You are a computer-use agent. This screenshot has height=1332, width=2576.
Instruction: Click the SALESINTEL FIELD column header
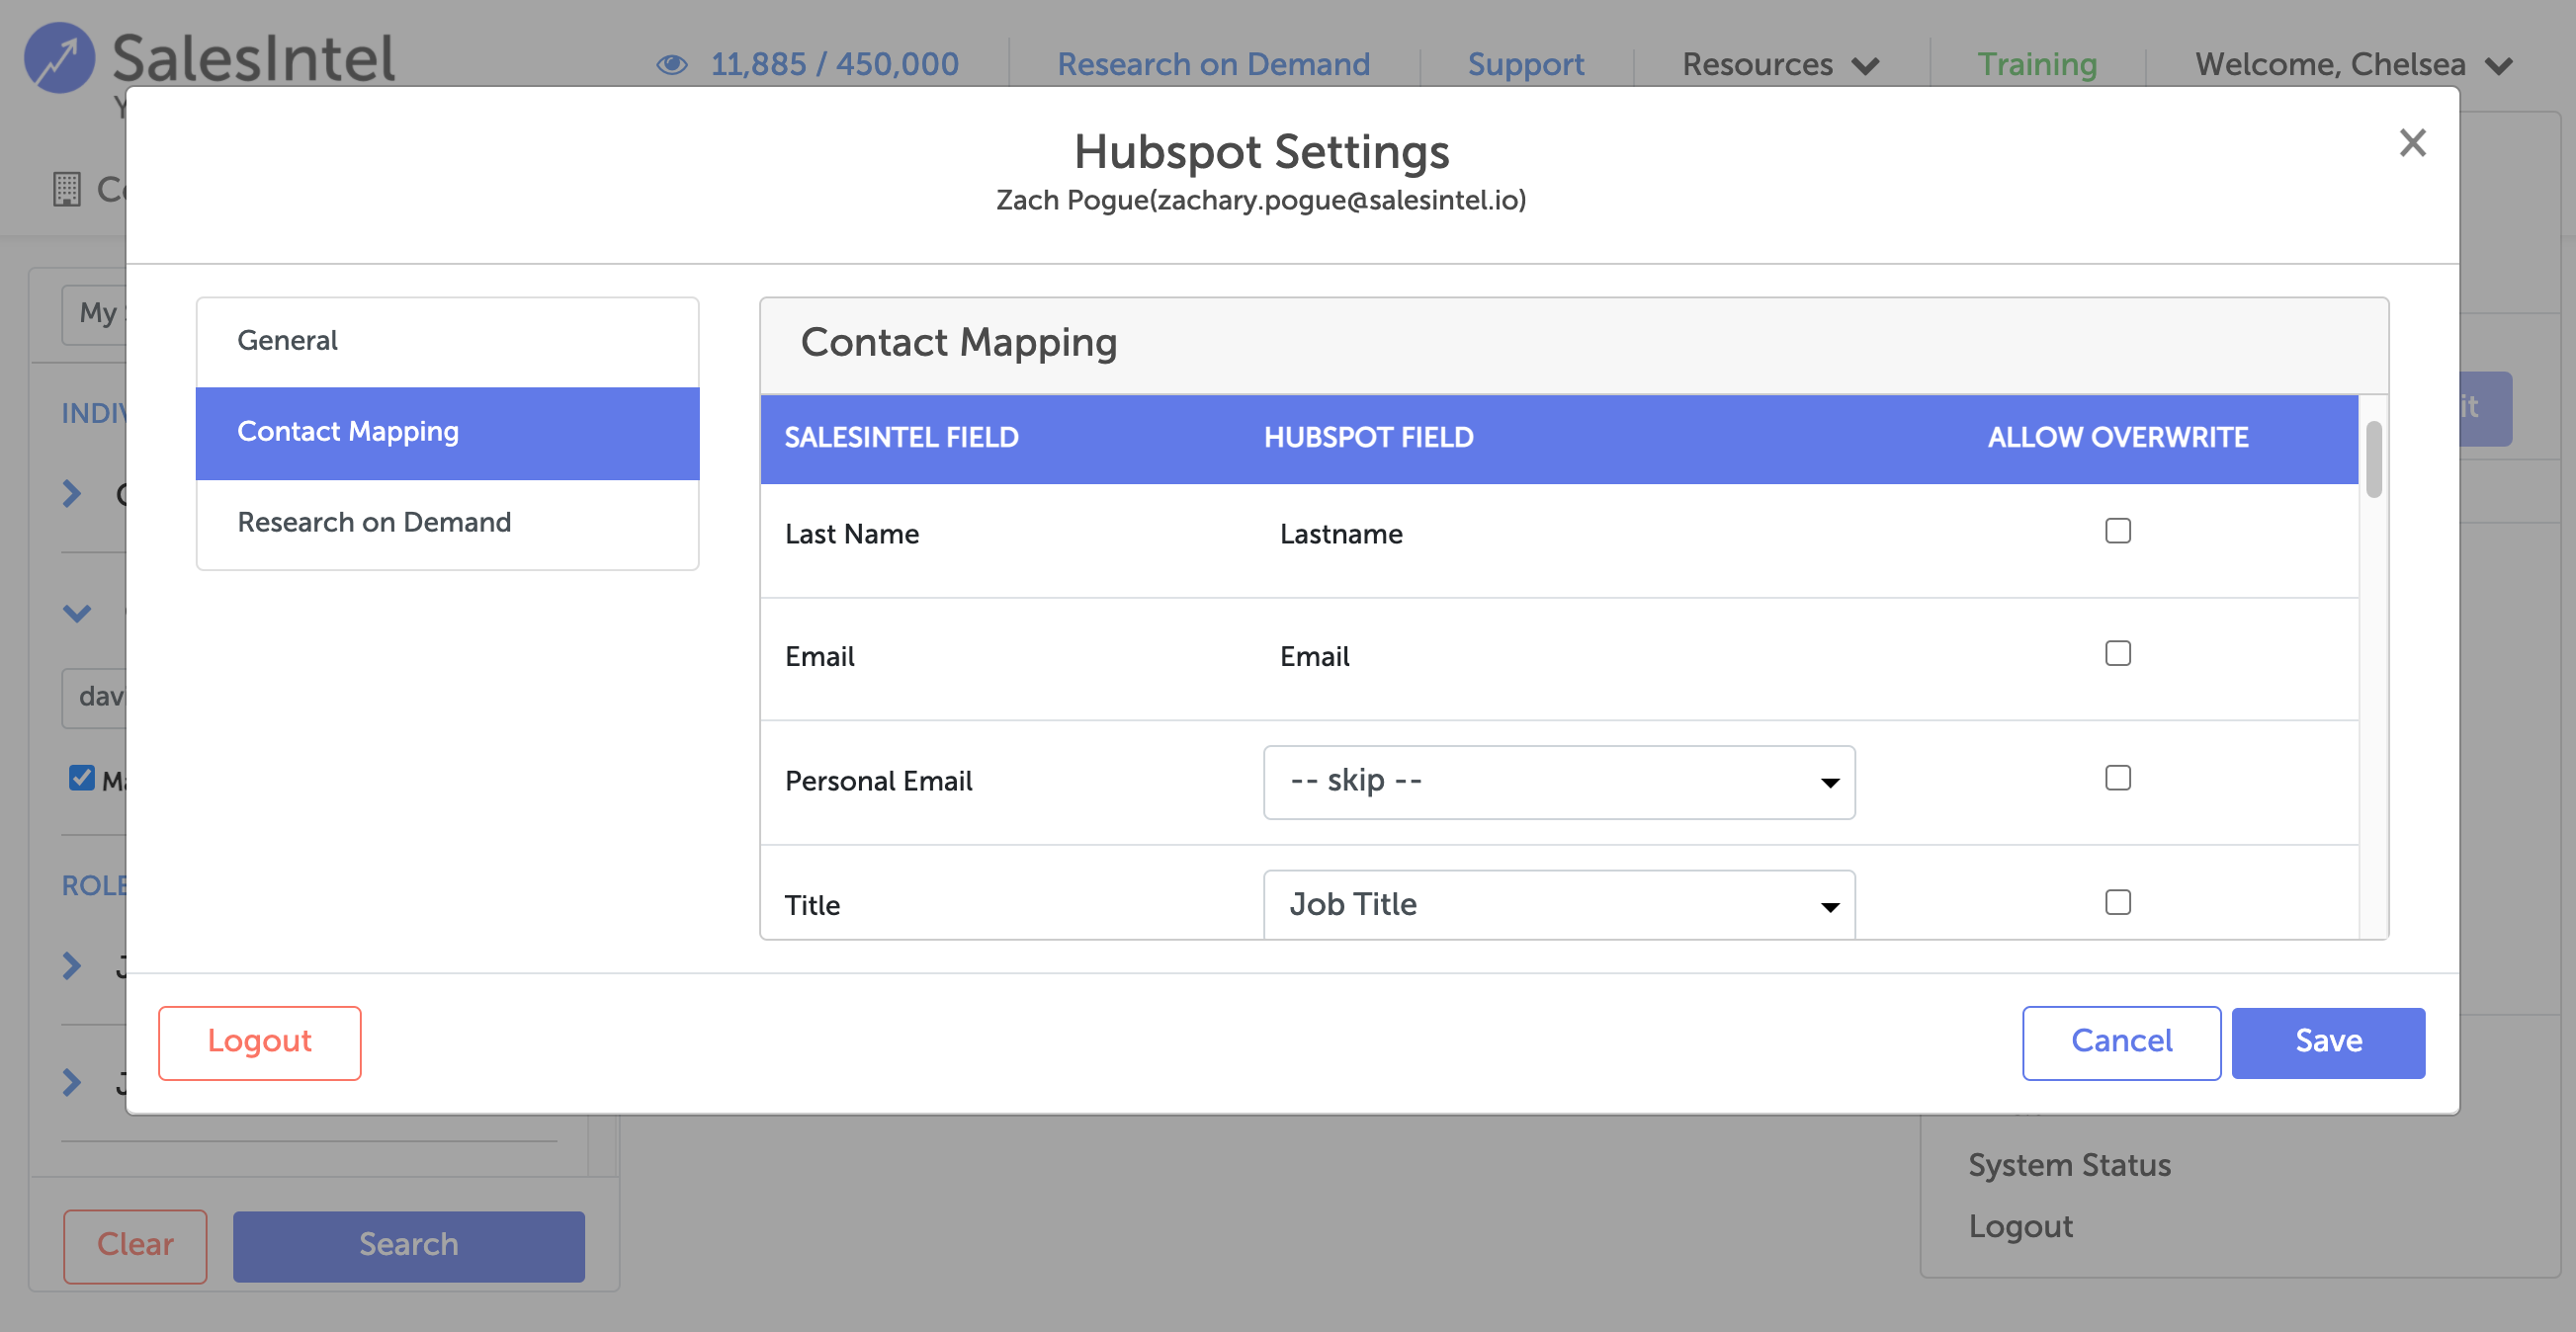tap(901, 438)
